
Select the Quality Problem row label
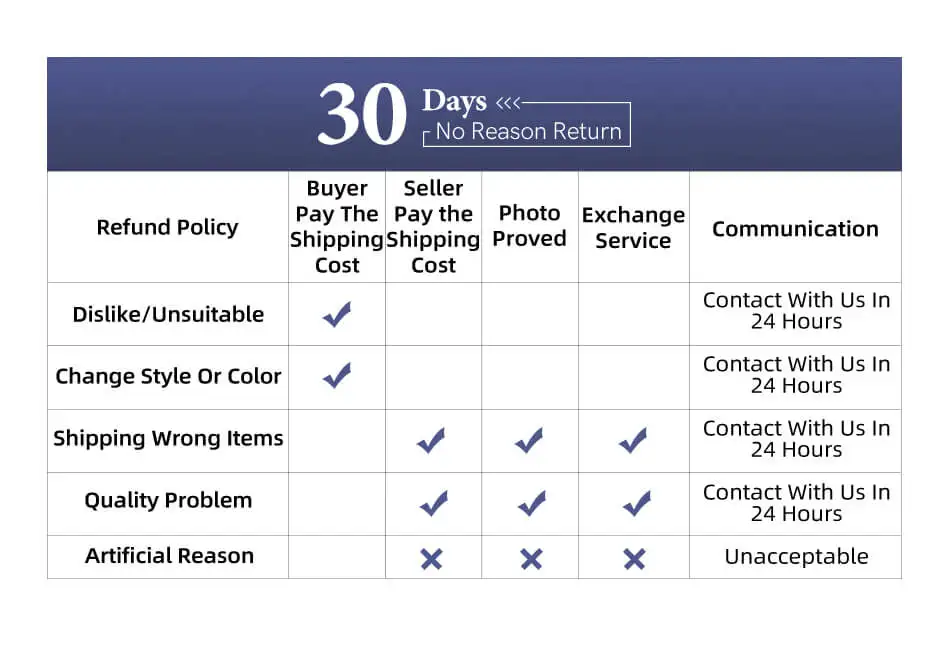[x=168, y=500]
